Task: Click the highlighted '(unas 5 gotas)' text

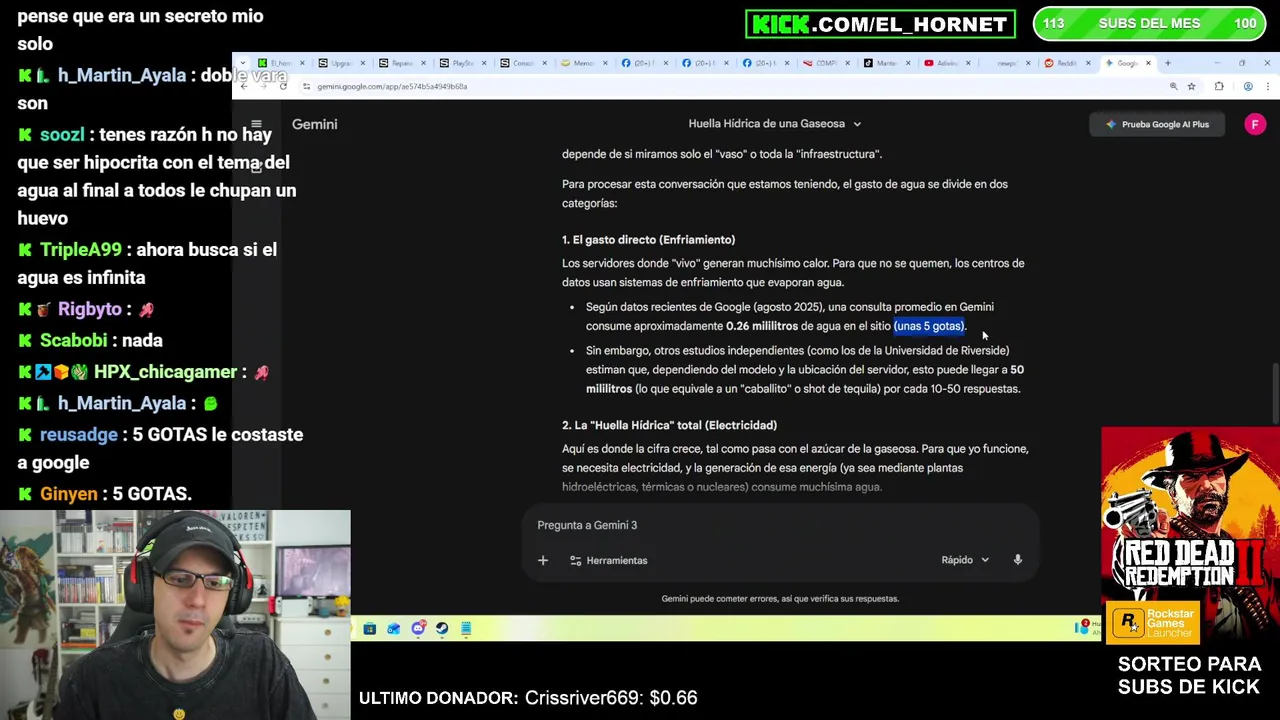Action: [929, 326]
